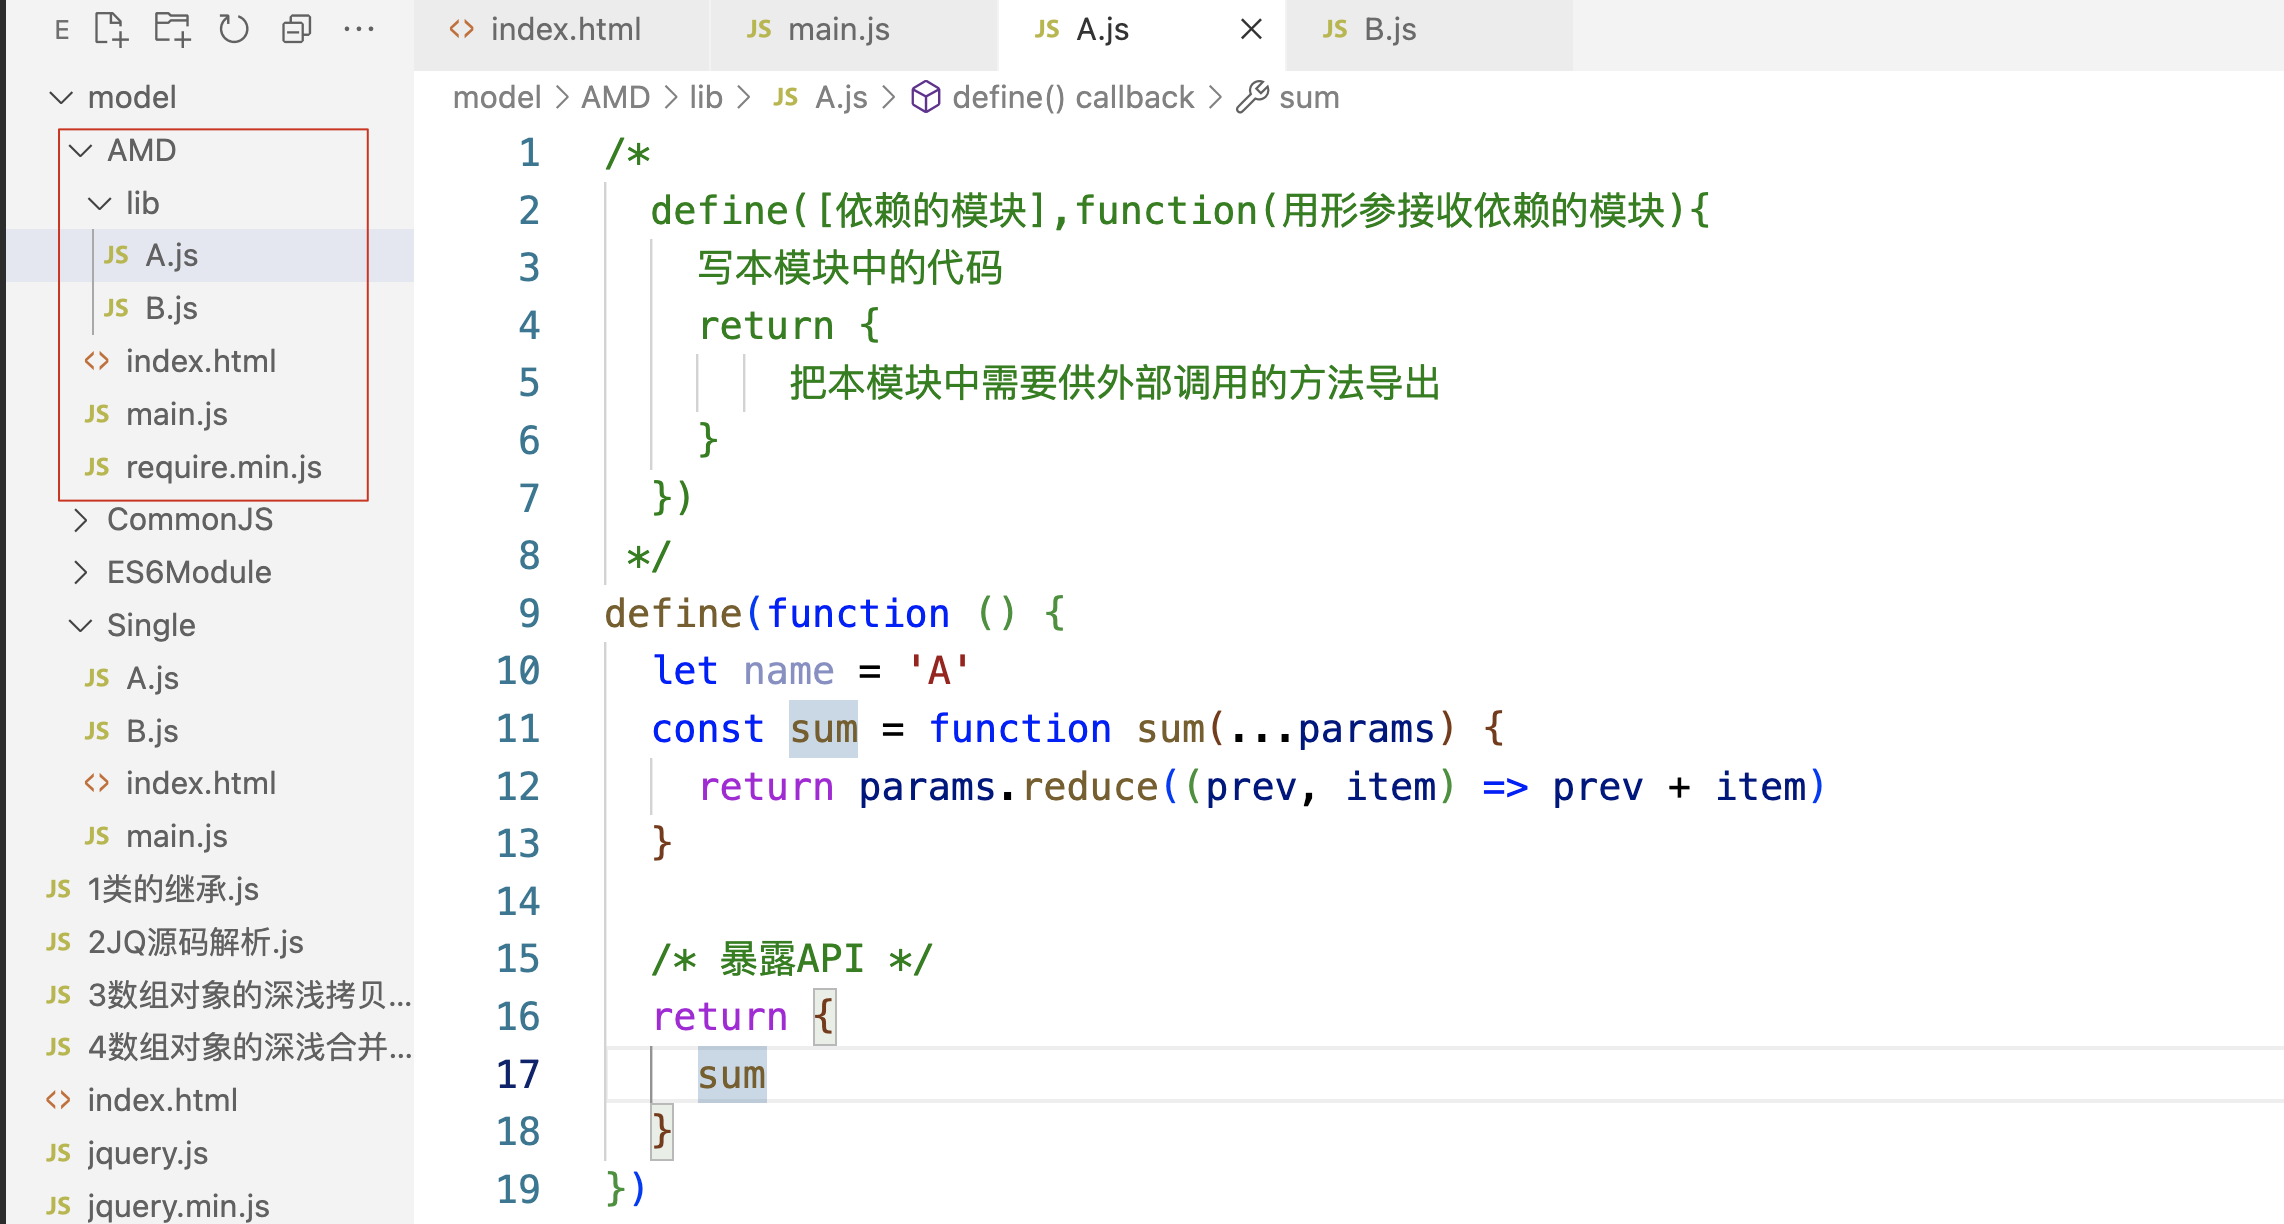The image size is (2284, 1224).
Task: Open the B.js editor tab
Action: click(x=1389, y=30)
